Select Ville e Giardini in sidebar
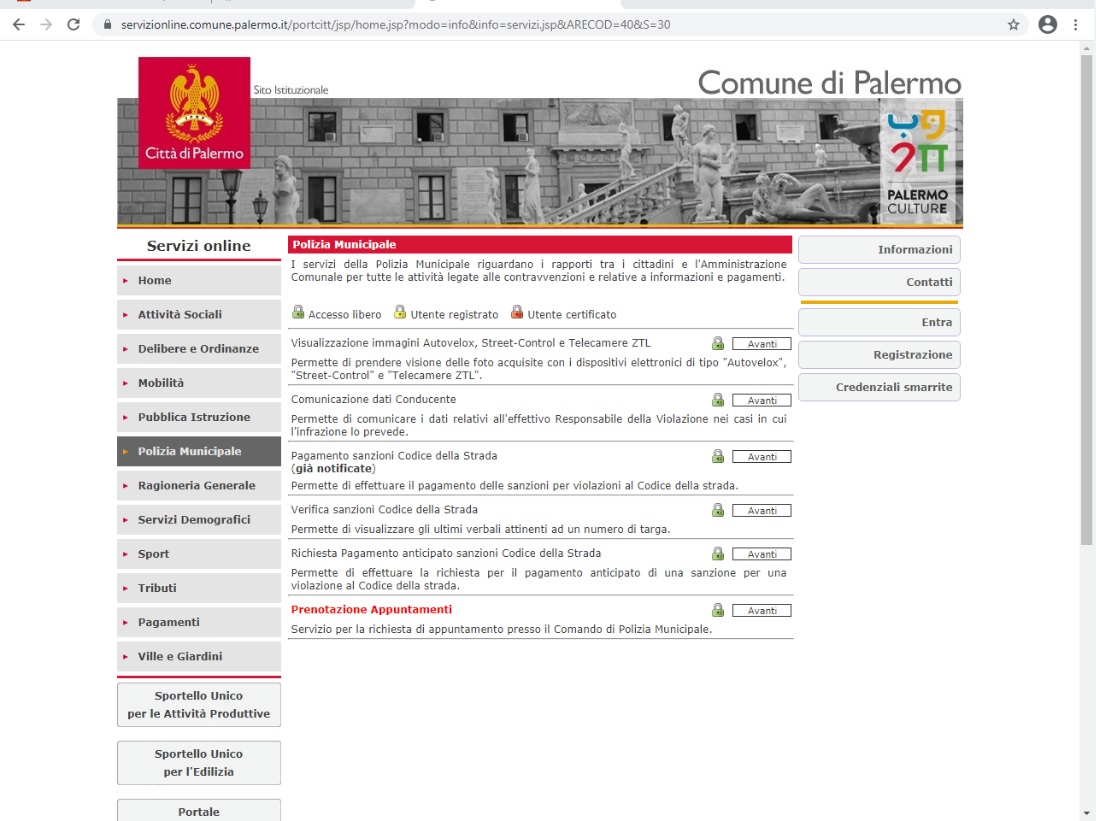The width and height of the screenshot is (1096, 821). (199, 657)
